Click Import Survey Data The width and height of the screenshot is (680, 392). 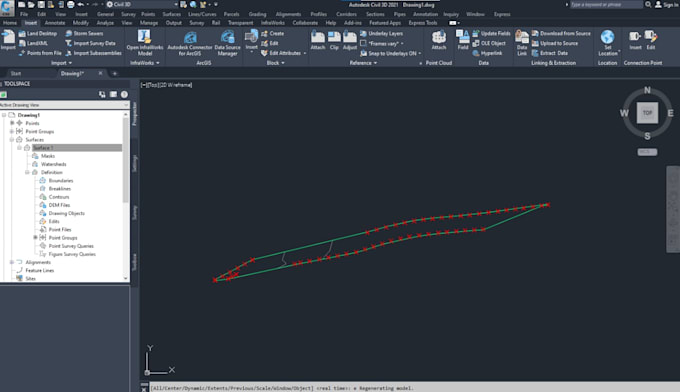90,43
